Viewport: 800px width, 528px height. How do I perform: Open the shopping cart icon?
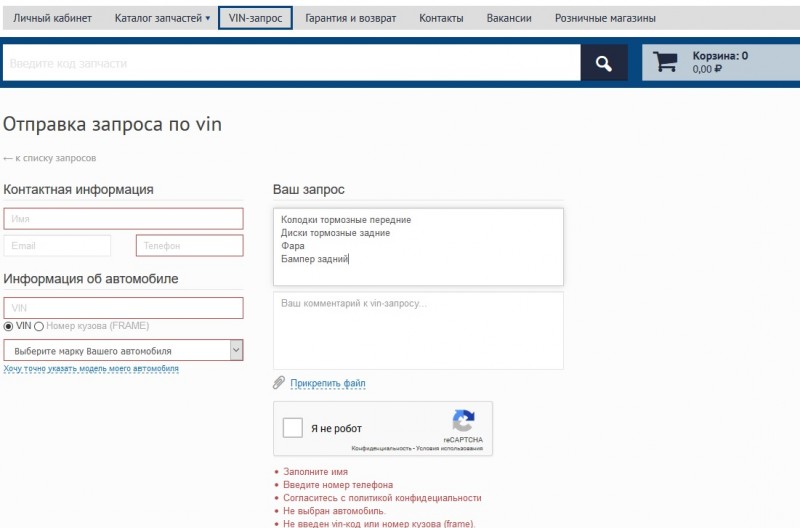(665, 62)
